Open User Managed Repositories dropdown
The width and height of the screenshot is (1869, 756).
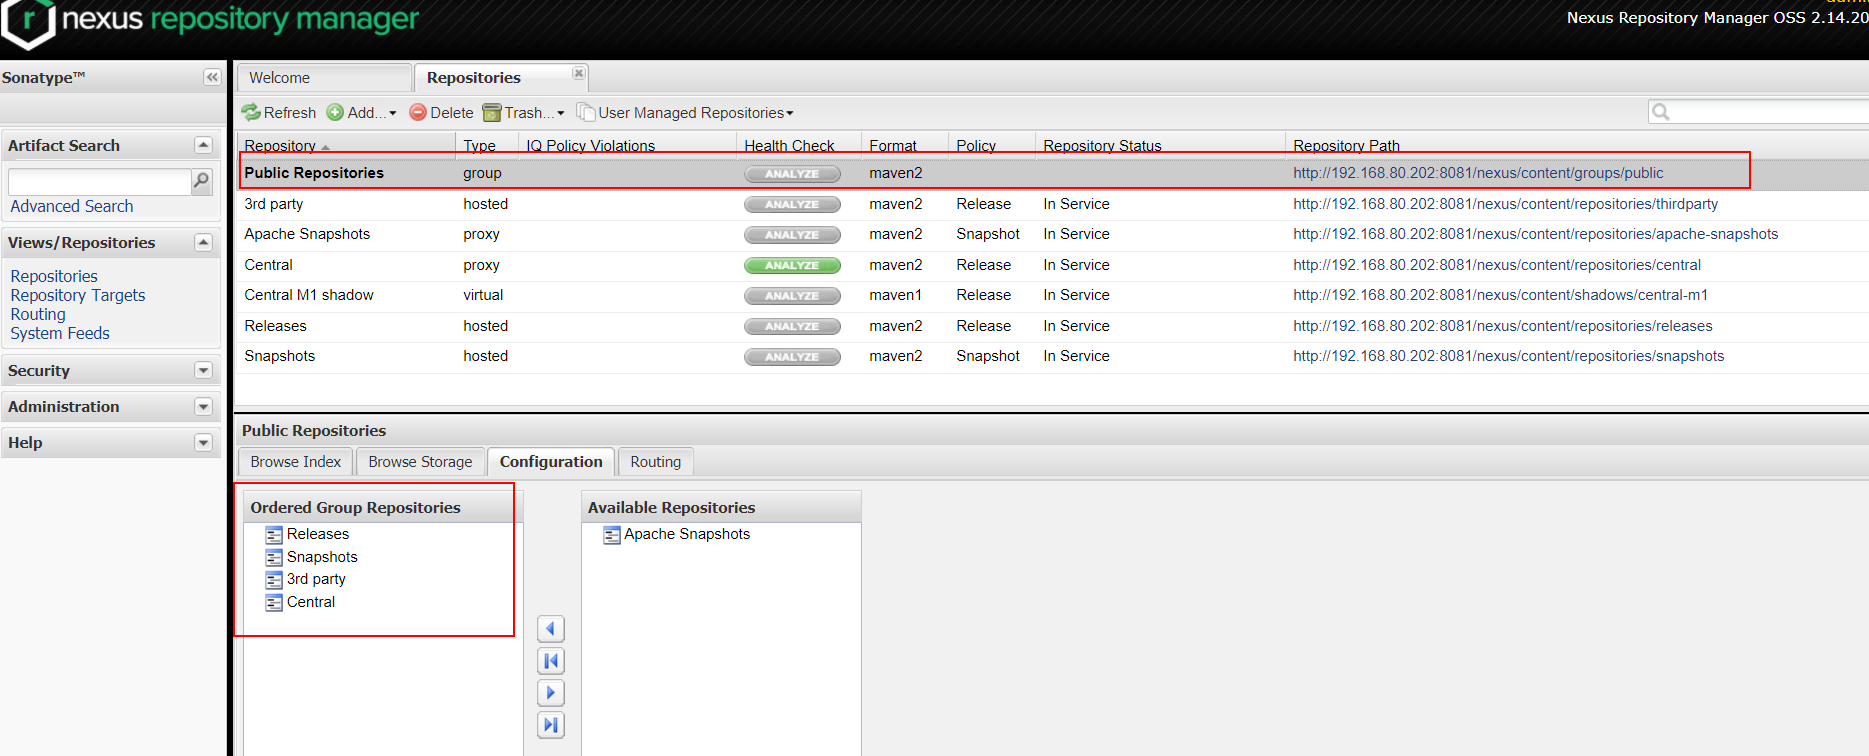pyautogui.click(x=685, y=113)
